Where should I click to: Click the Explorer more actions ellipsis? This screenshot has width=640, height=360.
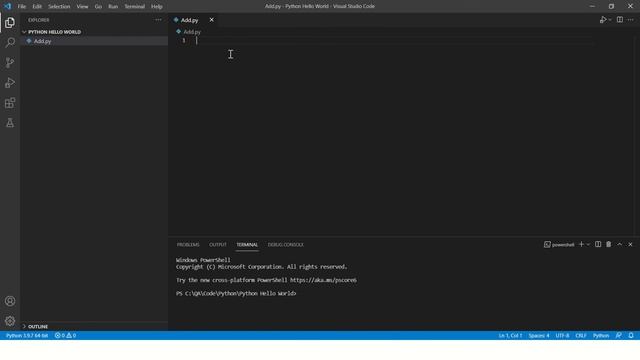pyautogui.click(x=158, y=20)
